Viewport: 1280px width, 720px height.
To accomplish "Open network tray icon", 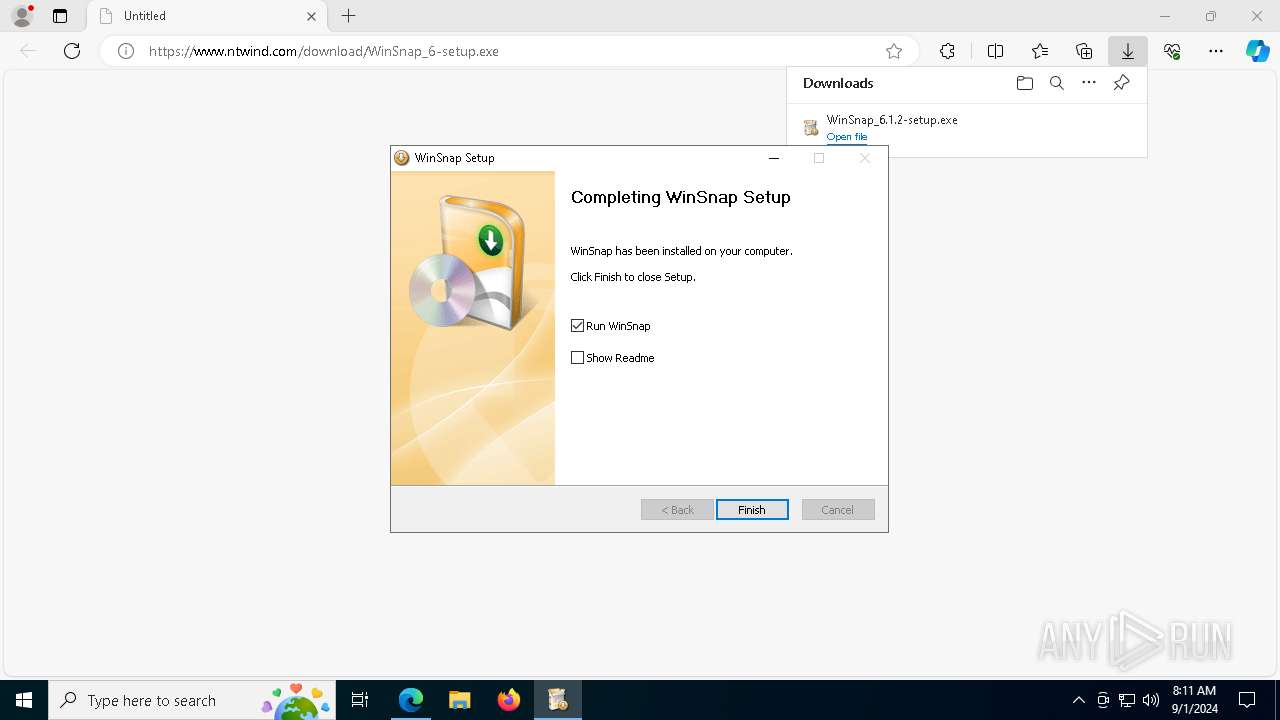I will pos(1127,700).
